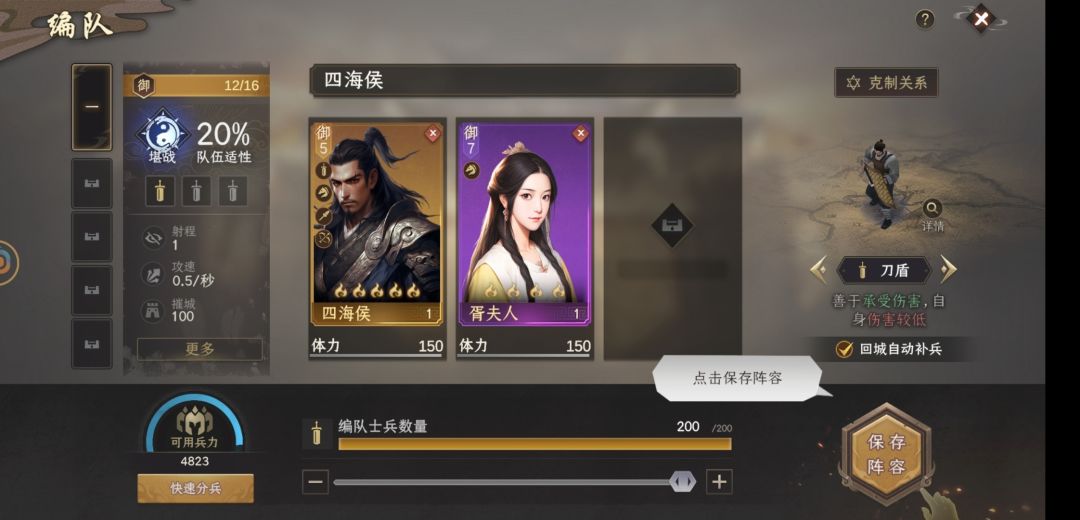Open the help question mark icon
The height and width of the screenshot is (520, 1080).
point(924,19)
